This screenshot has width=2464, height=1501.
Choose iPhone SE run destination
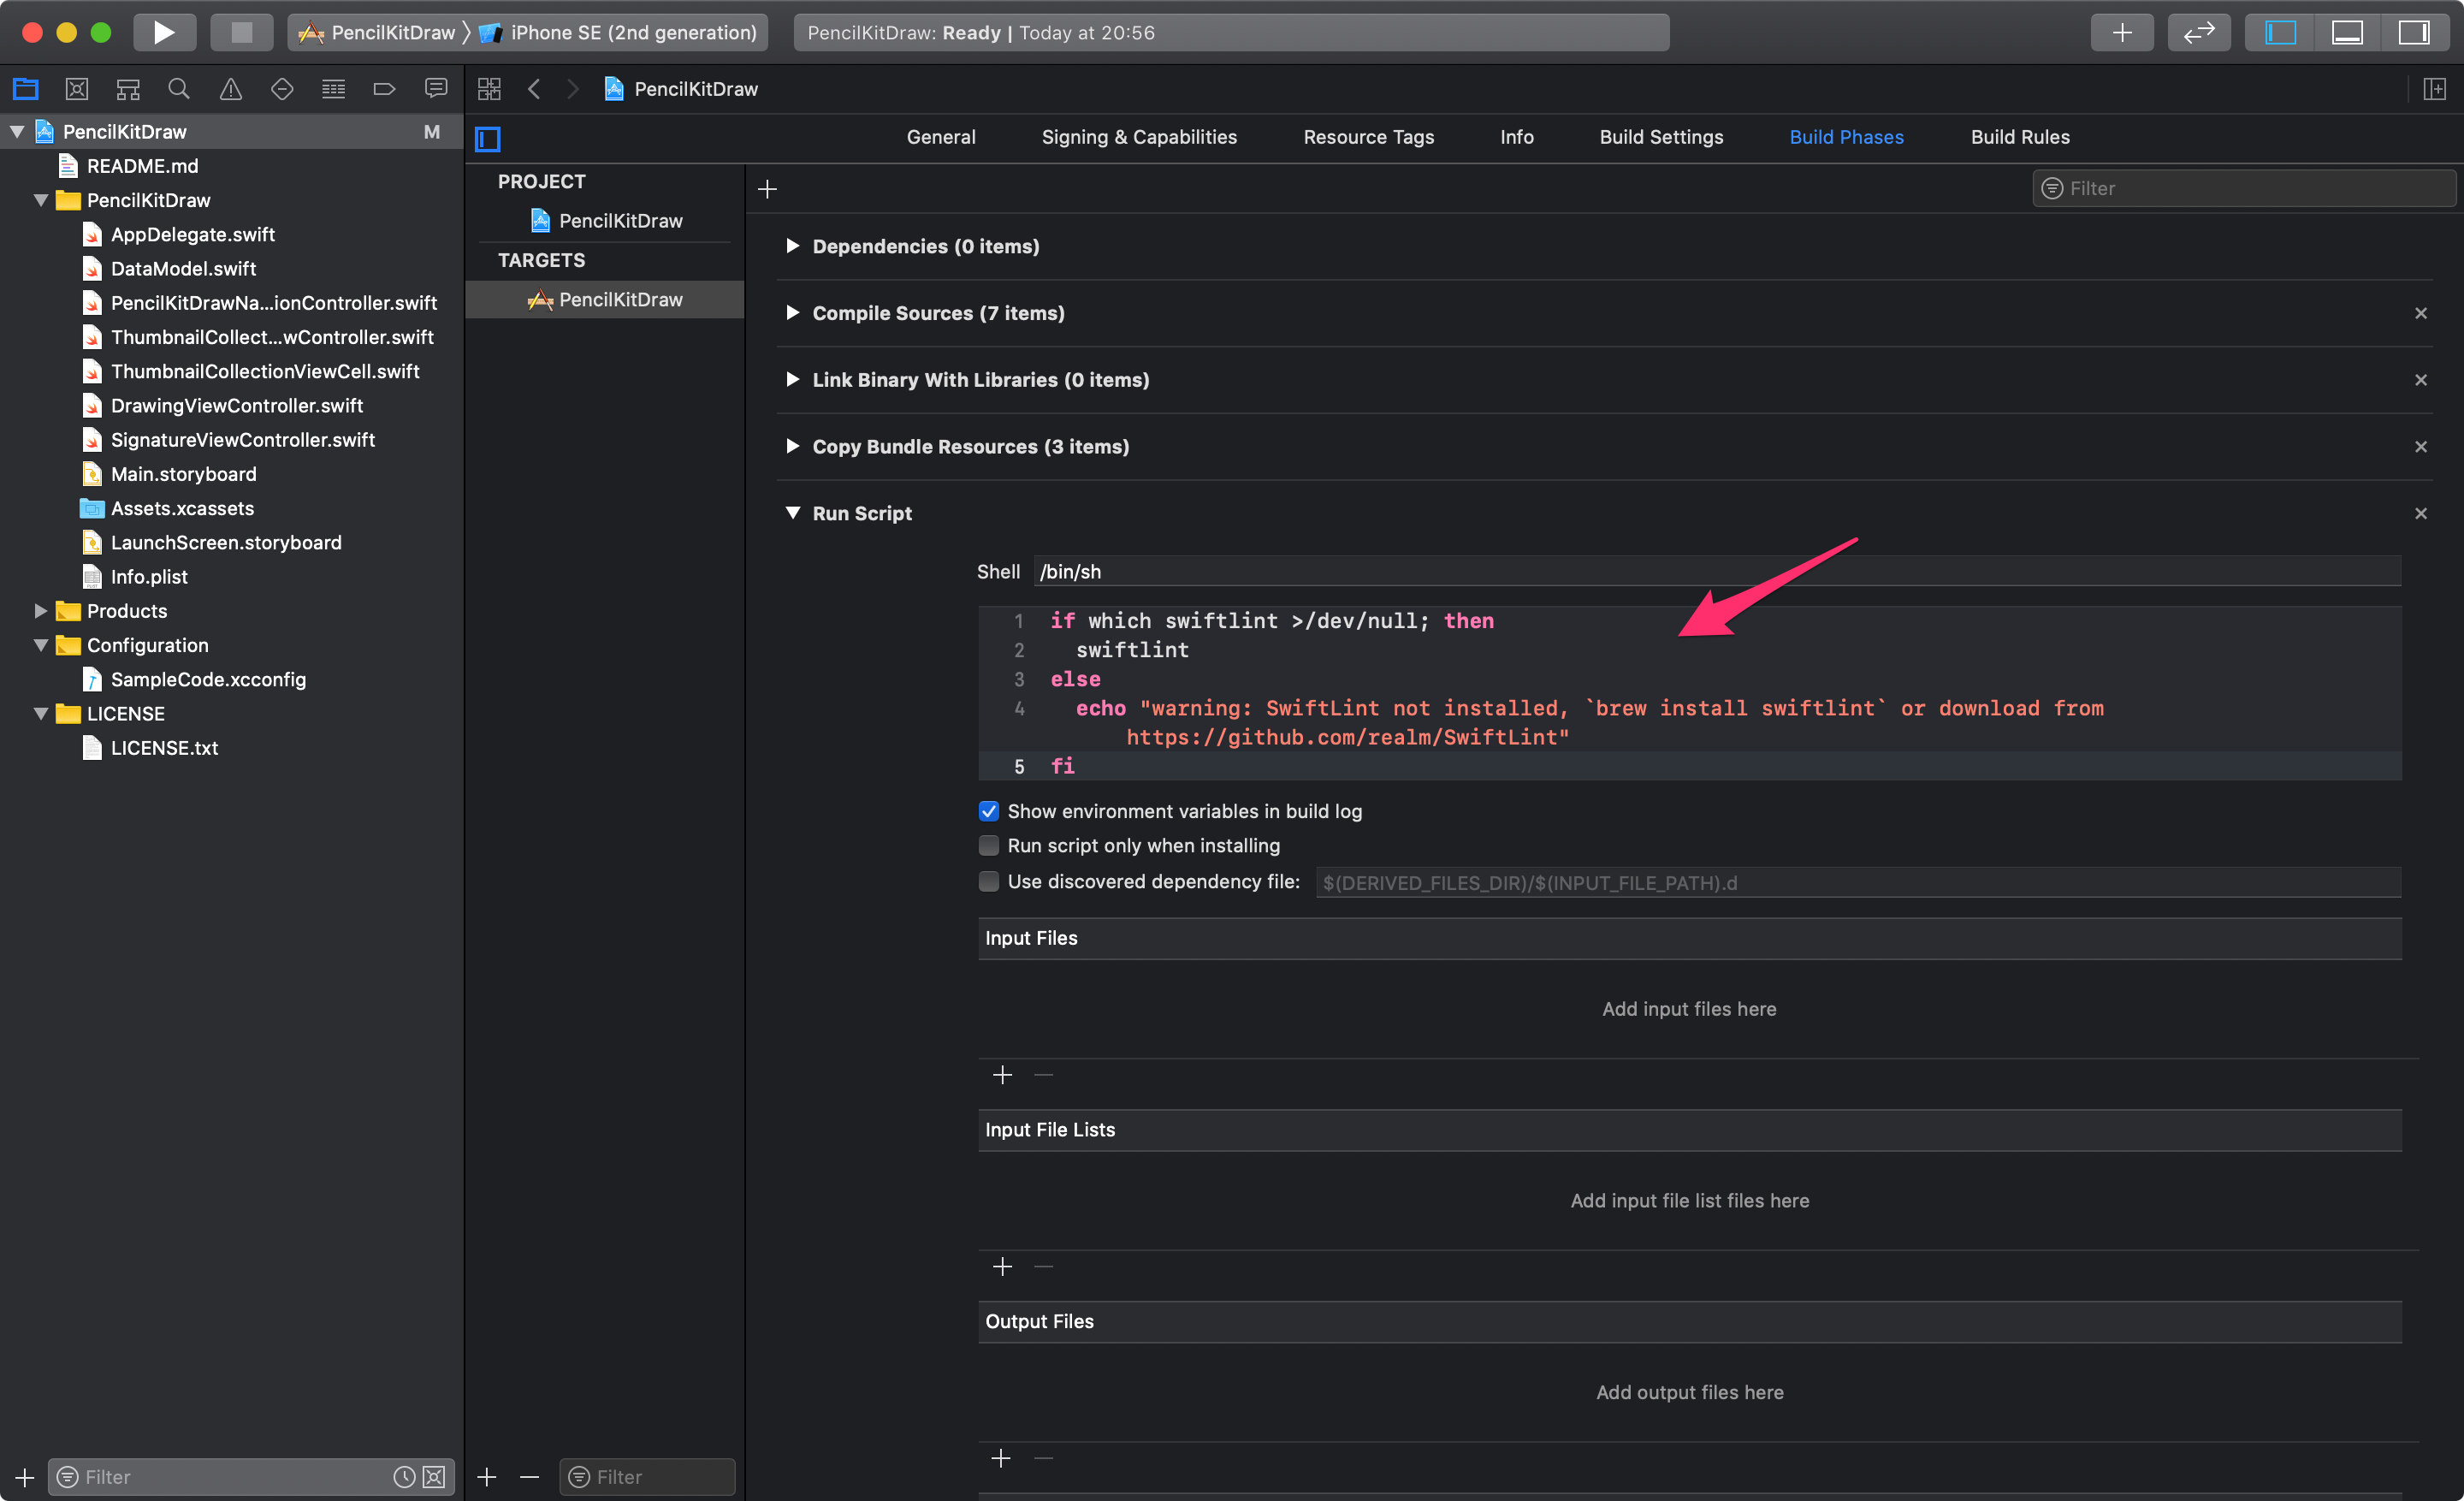tap(619, 32)
